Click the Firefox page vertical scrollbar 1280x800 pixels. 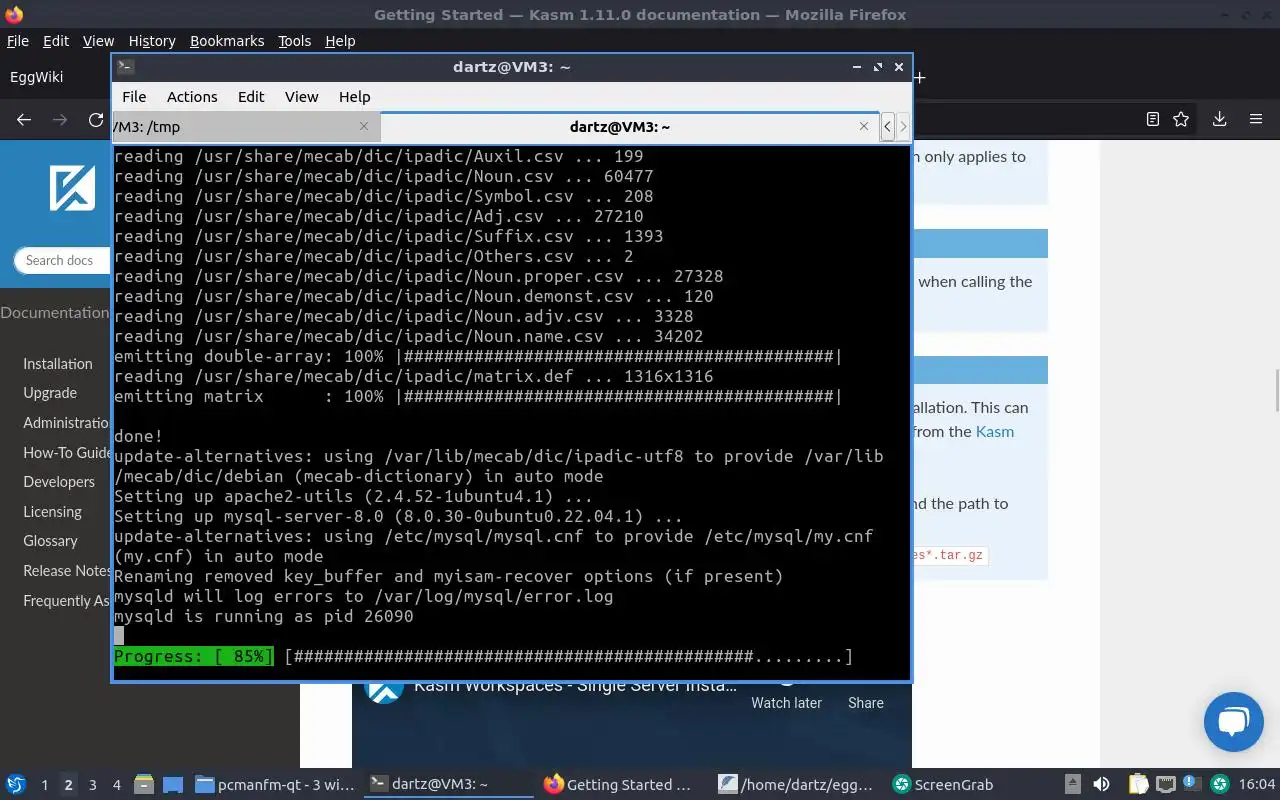[x=1276, y=390]
